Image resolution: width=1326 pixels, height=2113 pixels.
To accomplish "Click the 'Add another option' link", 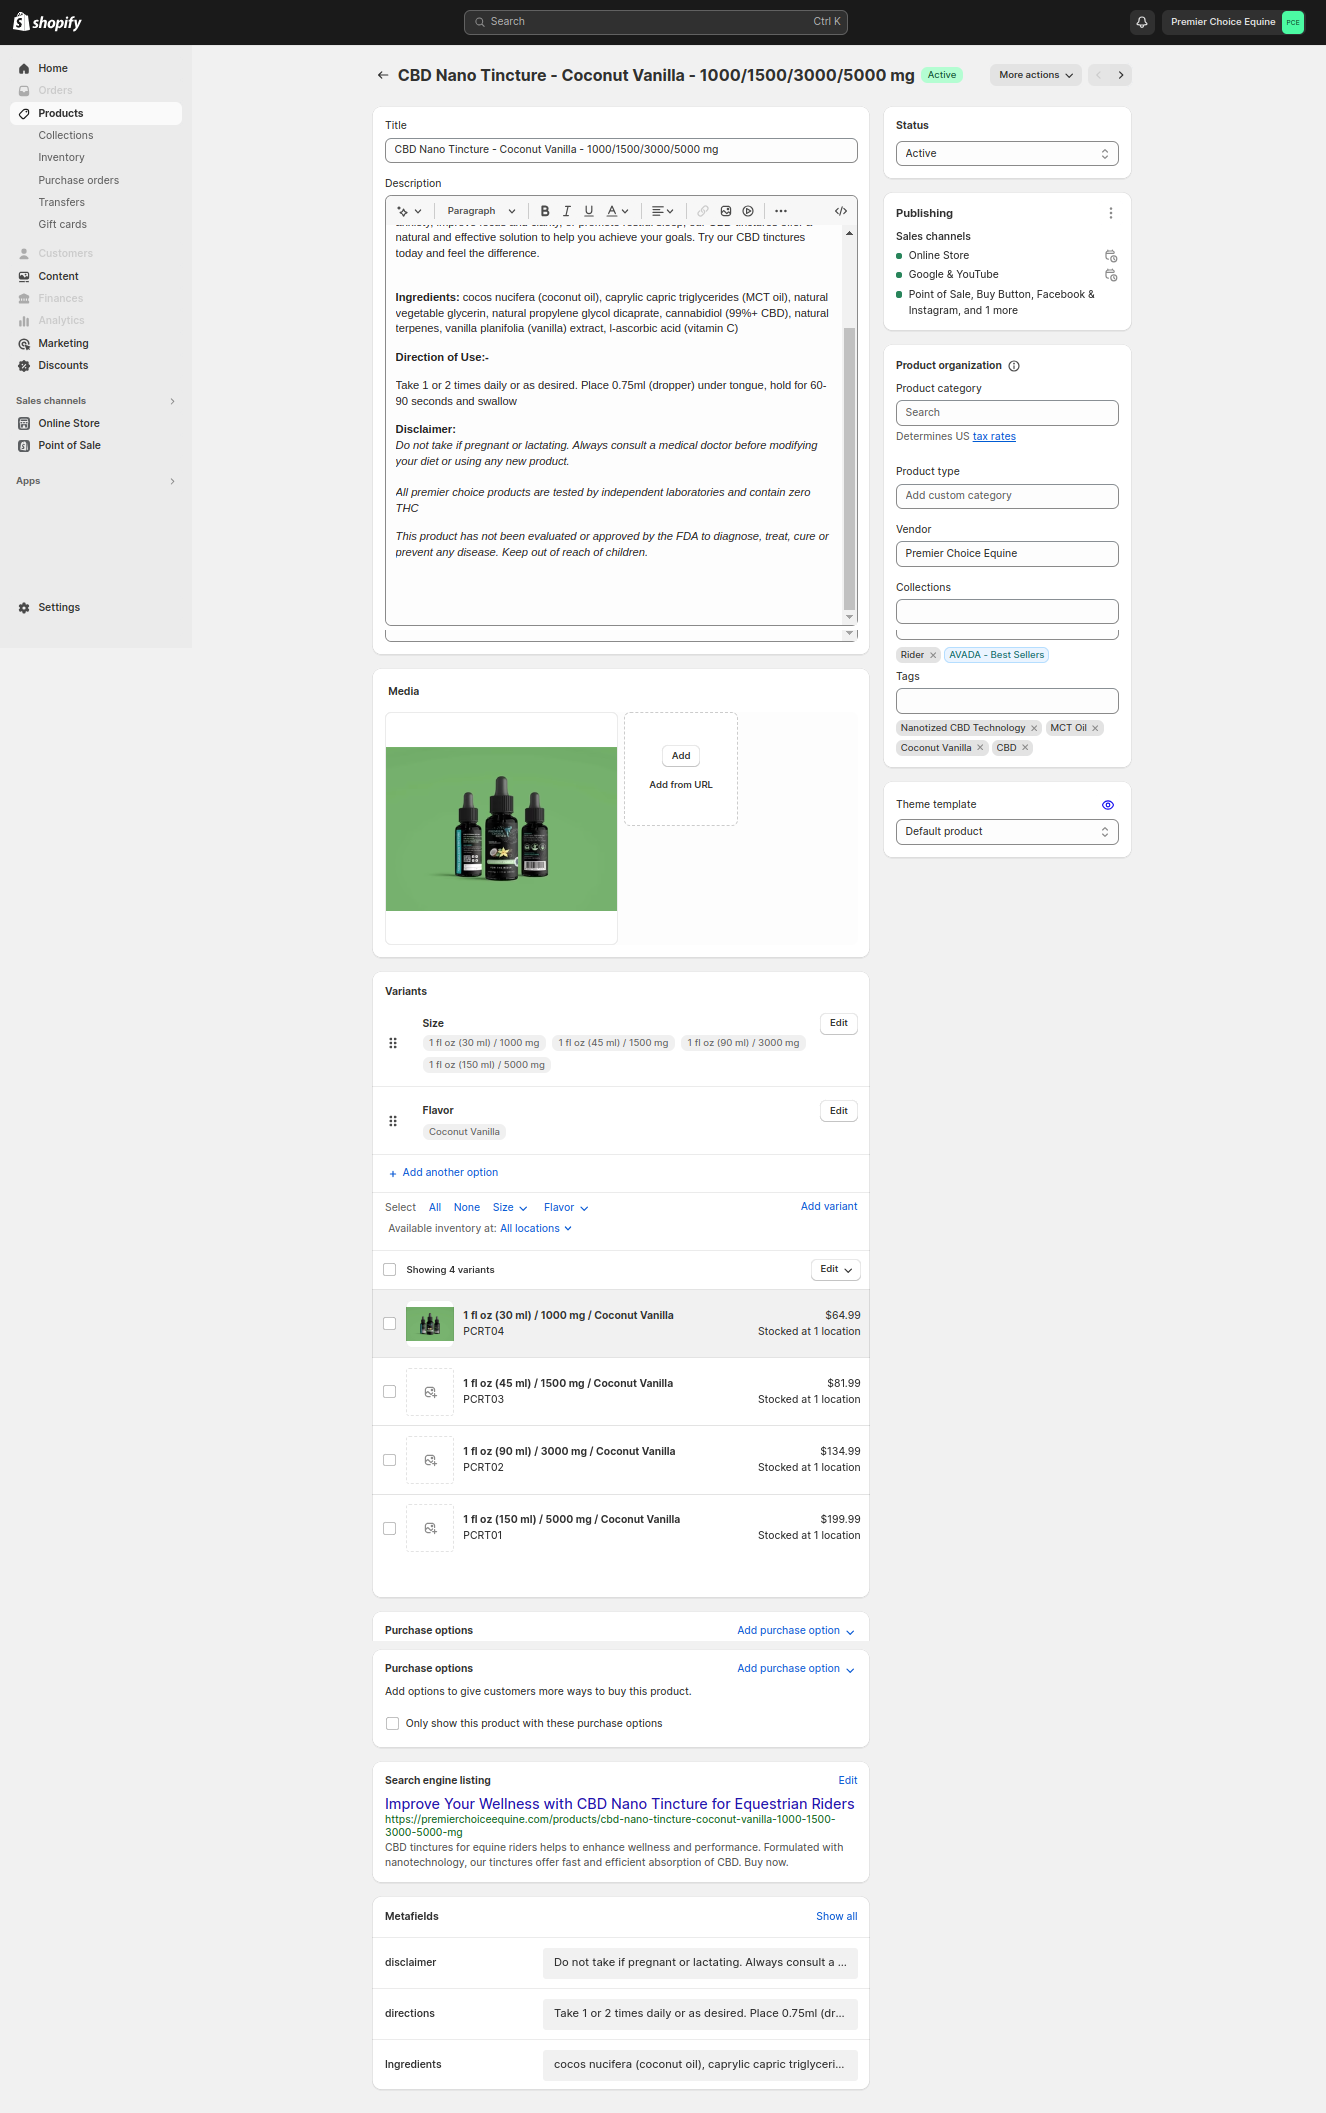I will pyautogui.click(x=449, y=1173).
